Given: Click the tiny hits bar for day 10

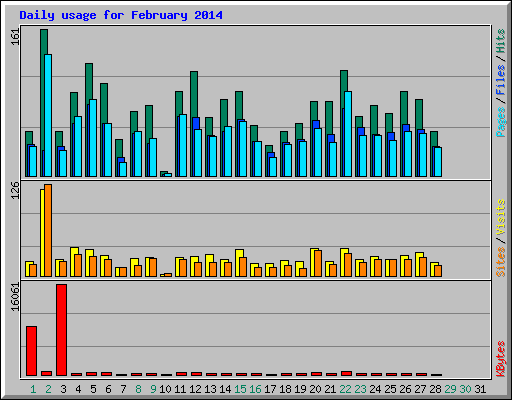Looking at the screenshot, I should (x=163, y=173).
